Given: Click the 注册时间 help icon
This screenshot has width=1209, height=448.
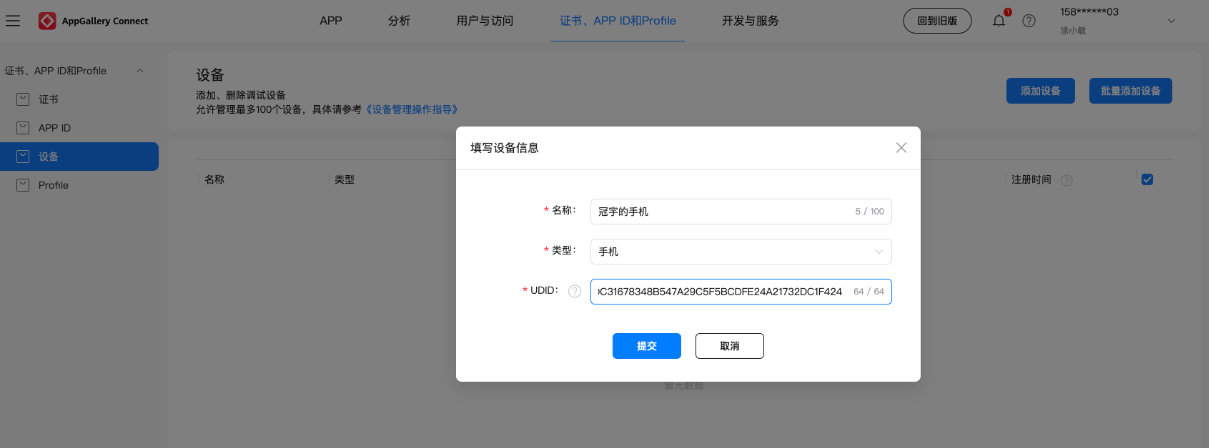Looking at the screenshot, I should (1067, 180).
